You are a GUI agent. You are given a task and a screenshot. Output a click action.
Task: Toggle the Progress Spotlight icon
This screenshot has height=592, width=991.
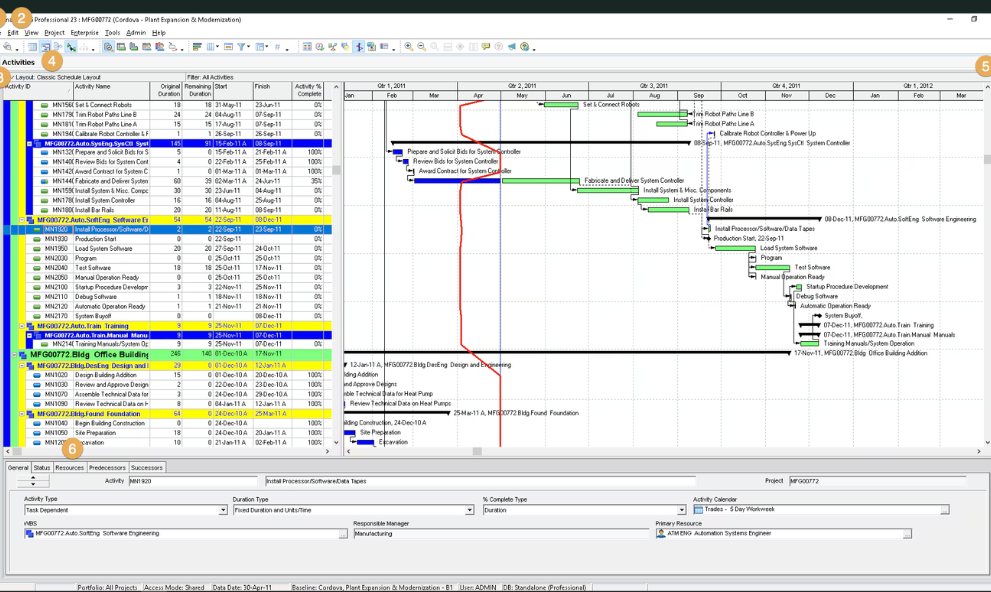coord(345,47)
